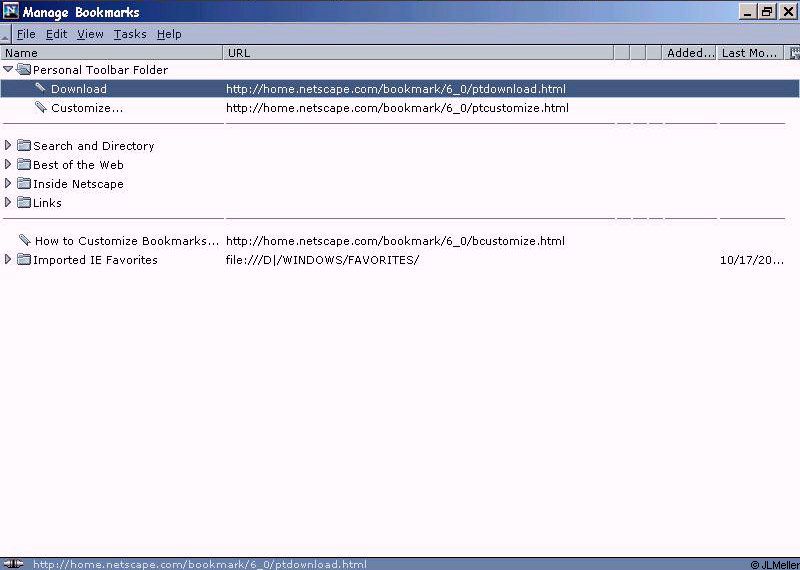The height and width of the screenshot is (570, 800).
Task: Click the Best of the Web folder icon
Action: [23, 164]
